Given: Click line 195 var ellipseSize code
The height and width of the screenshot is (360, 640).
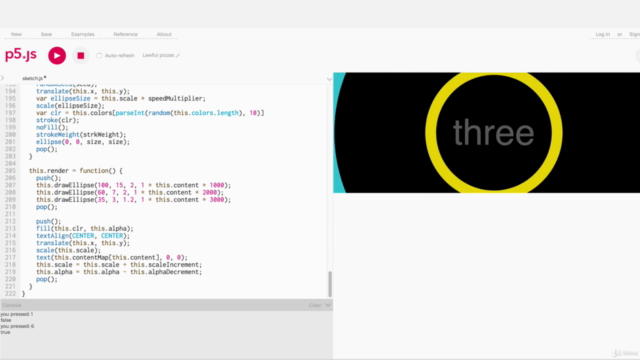Looking at the screenshot, I should point(121,99).
